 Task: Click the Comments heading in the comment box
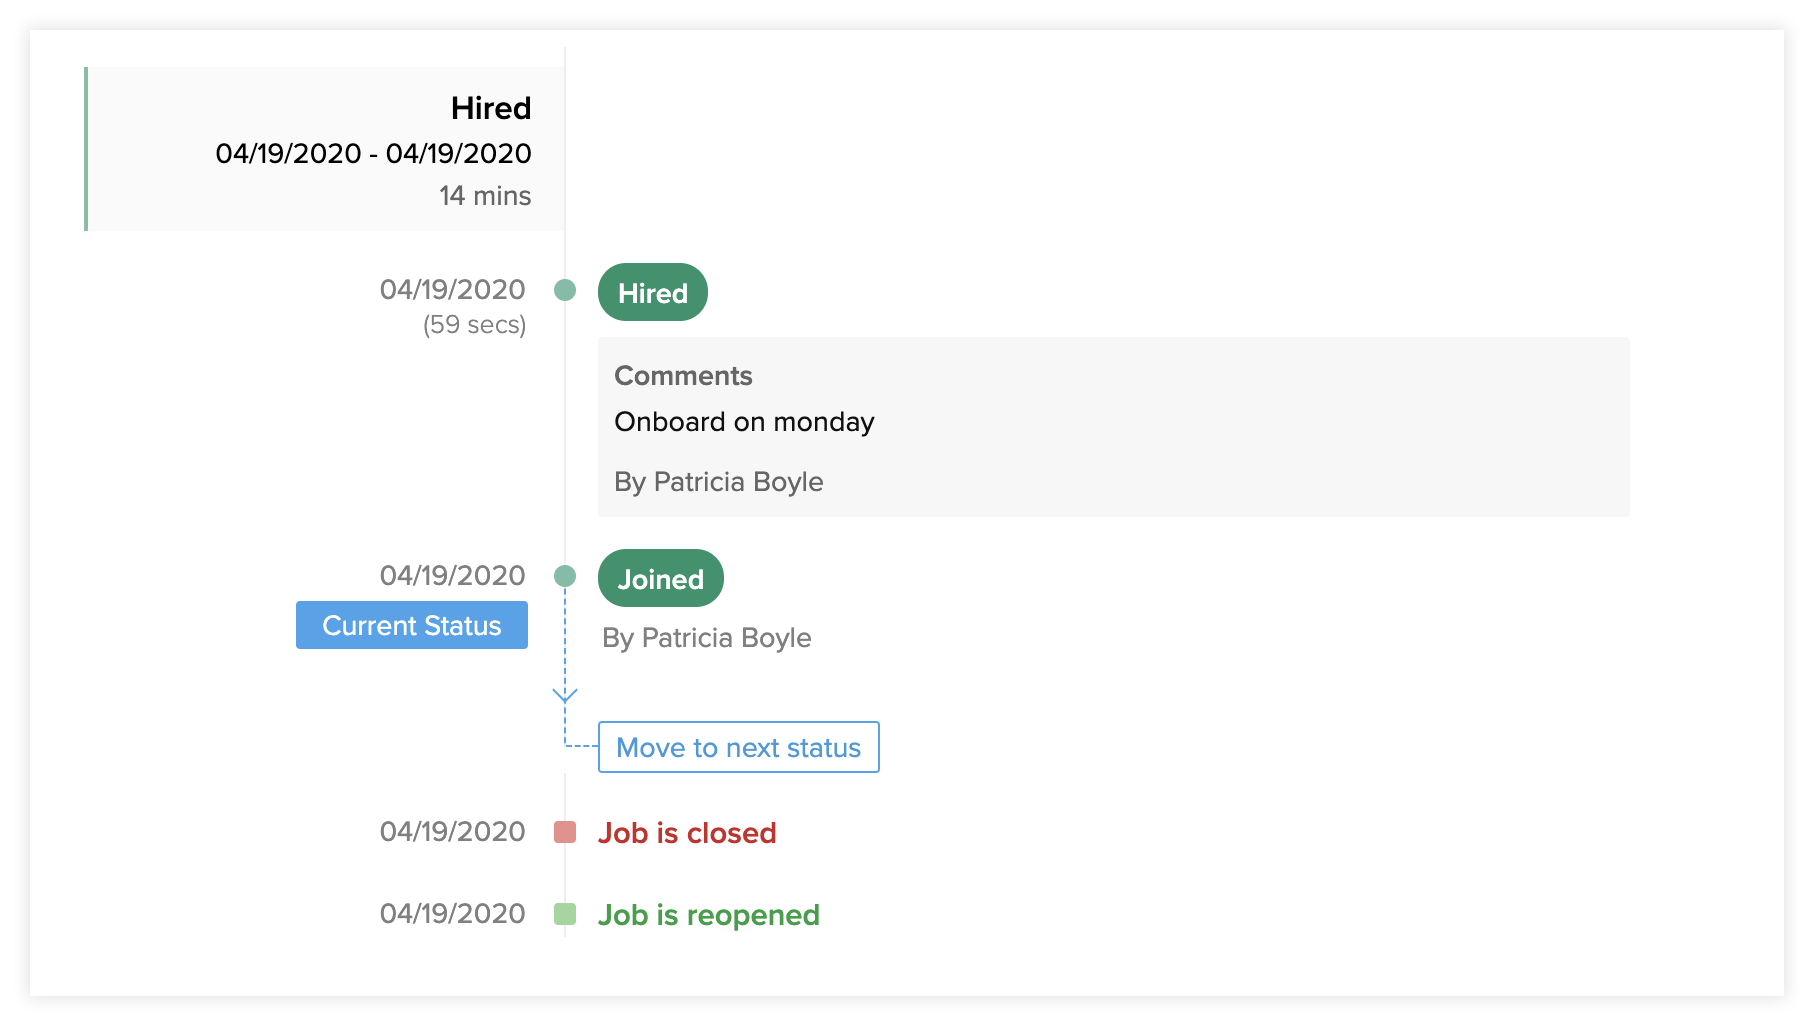point(683,376)
